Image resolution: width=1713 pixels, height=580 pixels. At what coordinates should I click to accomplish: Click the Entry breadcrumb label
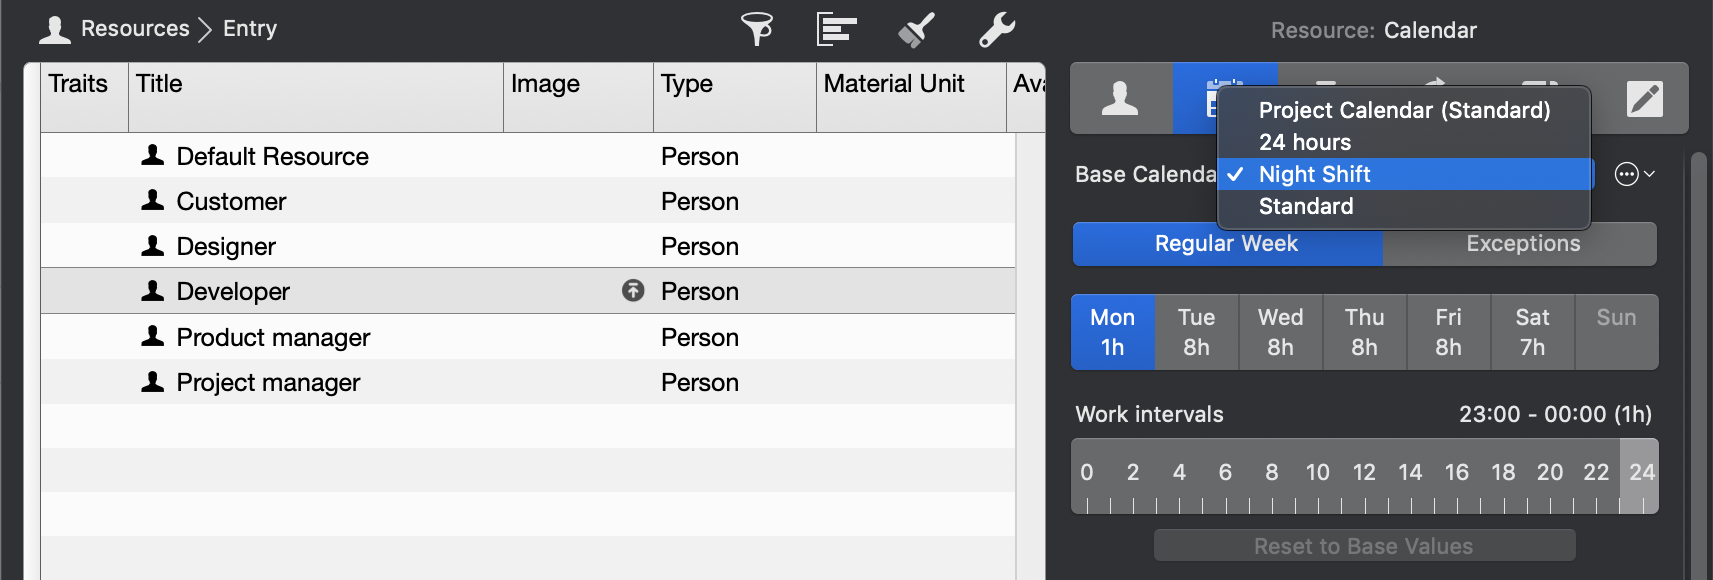[x=248, y=28]
